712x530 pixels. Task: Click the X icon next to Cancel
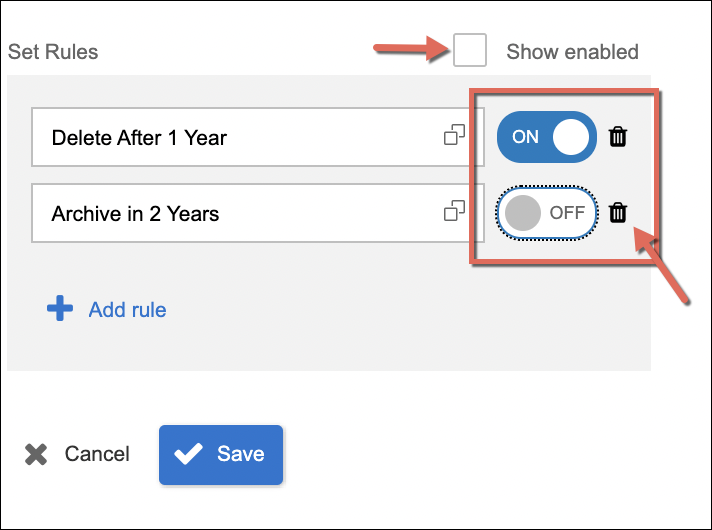[36, 454]
